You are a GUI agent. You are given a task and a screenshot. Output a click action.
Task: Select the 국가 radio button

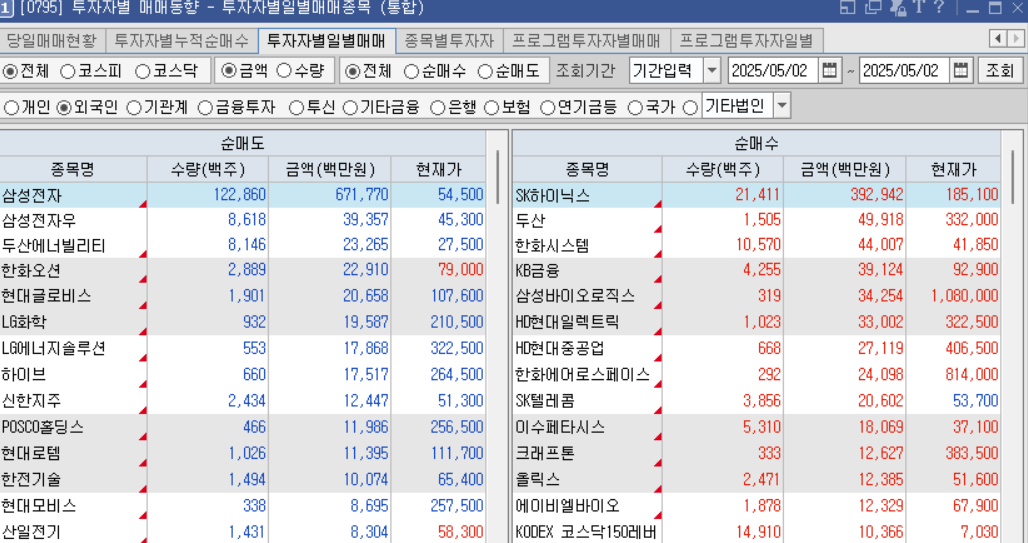(x=634, y=108)
